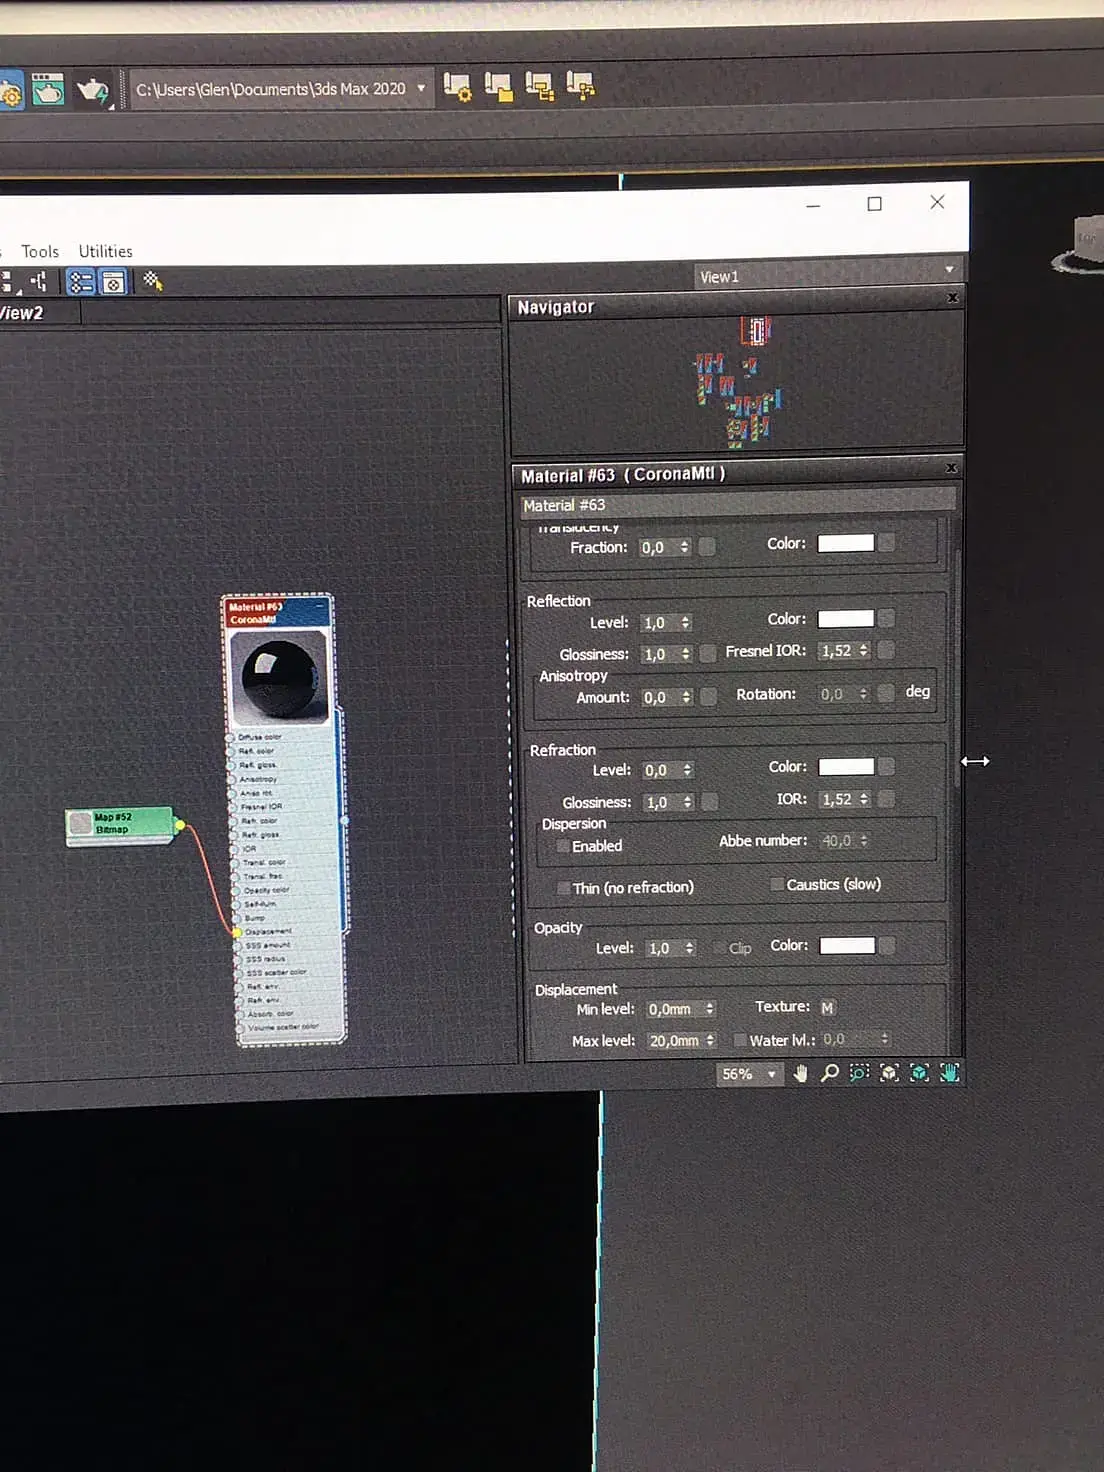Click the Fresnel IOR spinner arrows

click(x=863, y=650)
